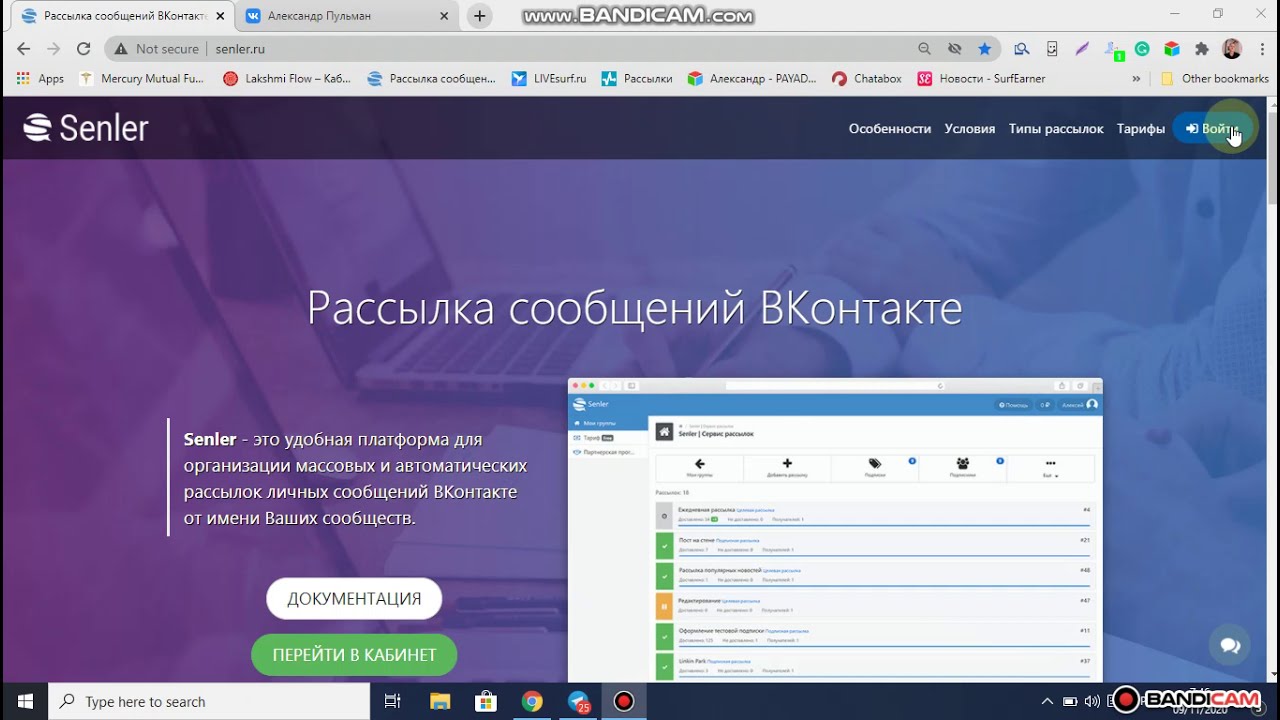Click the Not secure site info
This screenshot has width=1280, height=720.
pos(157,48)
